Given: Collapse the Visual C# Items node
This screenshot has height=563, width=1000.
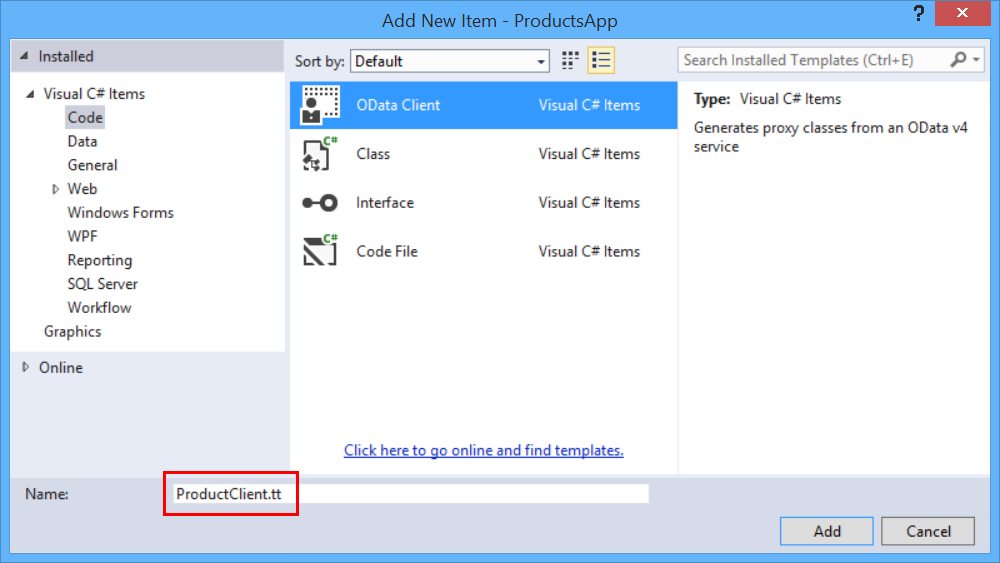Looking at the screenshot, I should click(x=30, y=94).
